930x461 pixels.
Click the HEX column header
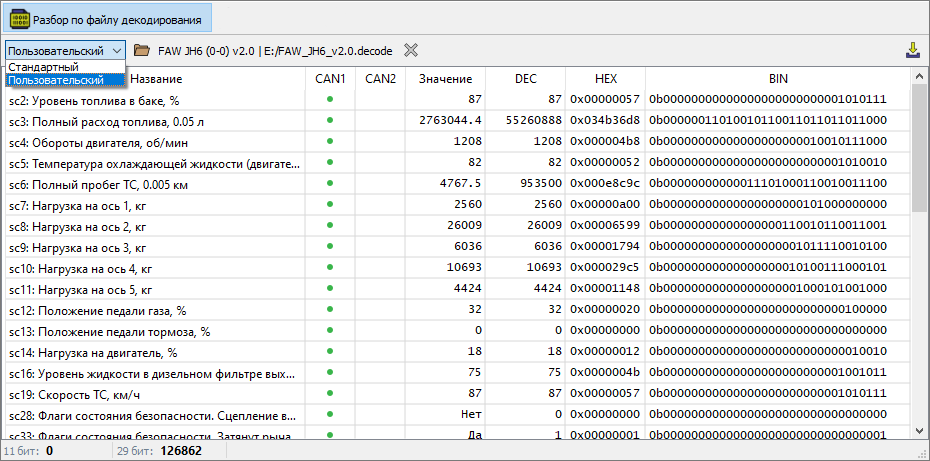tap(605, 78)
